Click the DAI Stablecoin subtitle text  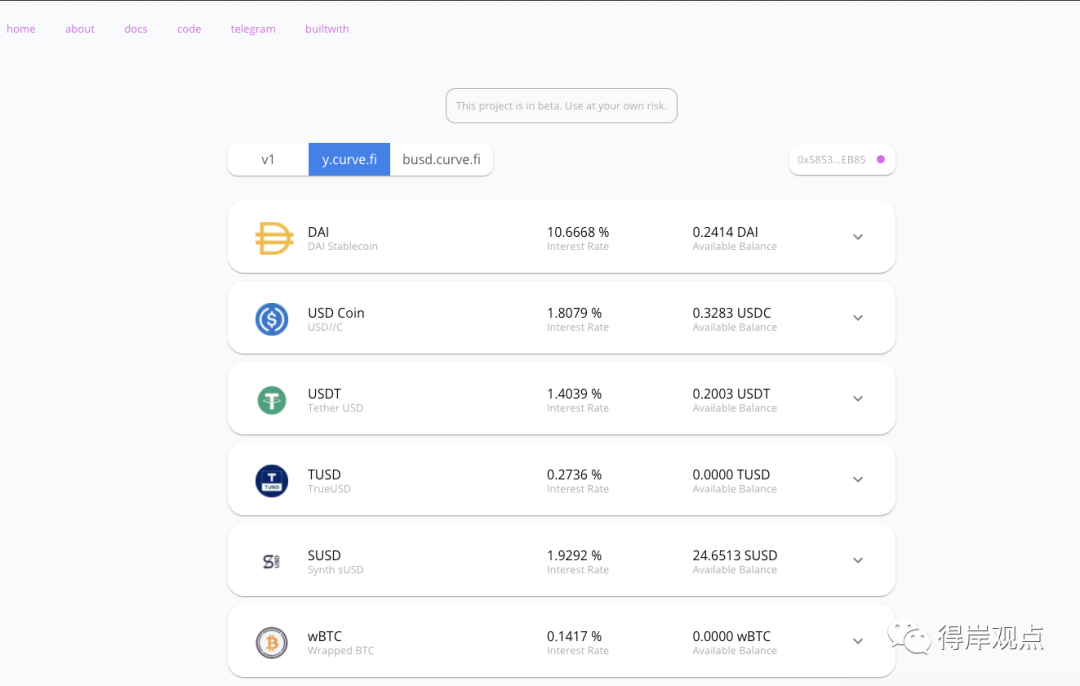point(342,247)
